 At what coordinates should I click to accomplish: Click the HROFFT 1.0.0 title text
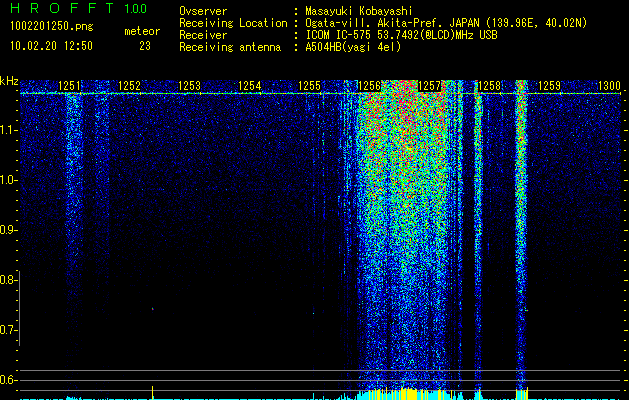pos(78,8)
